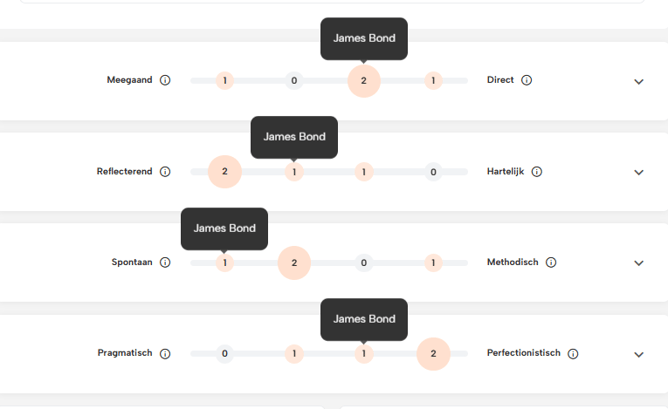Screen dimensions: 668x409
Task: Click the 0 bubble on Spontaan scale
Action: coord(364,263)
